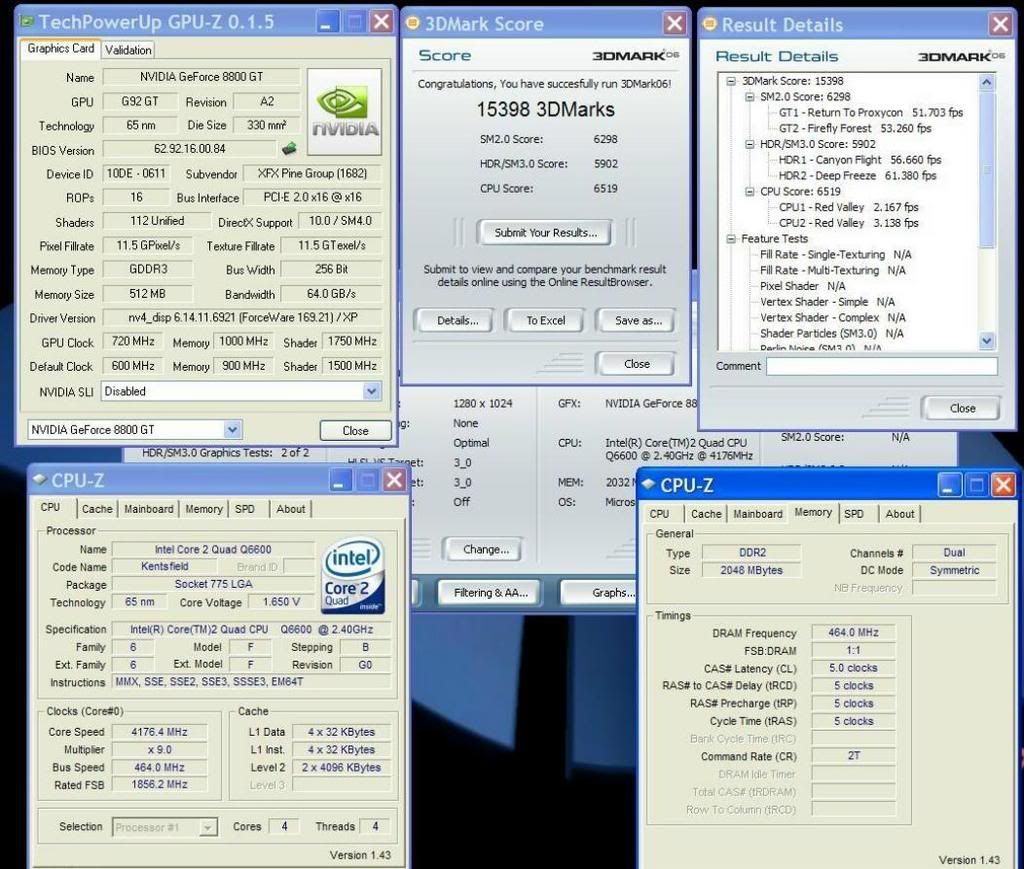This screenshot has height=869, width=1024.
Task: Collapse the Feature Tests tree node
Action: [x=731, y=239]
